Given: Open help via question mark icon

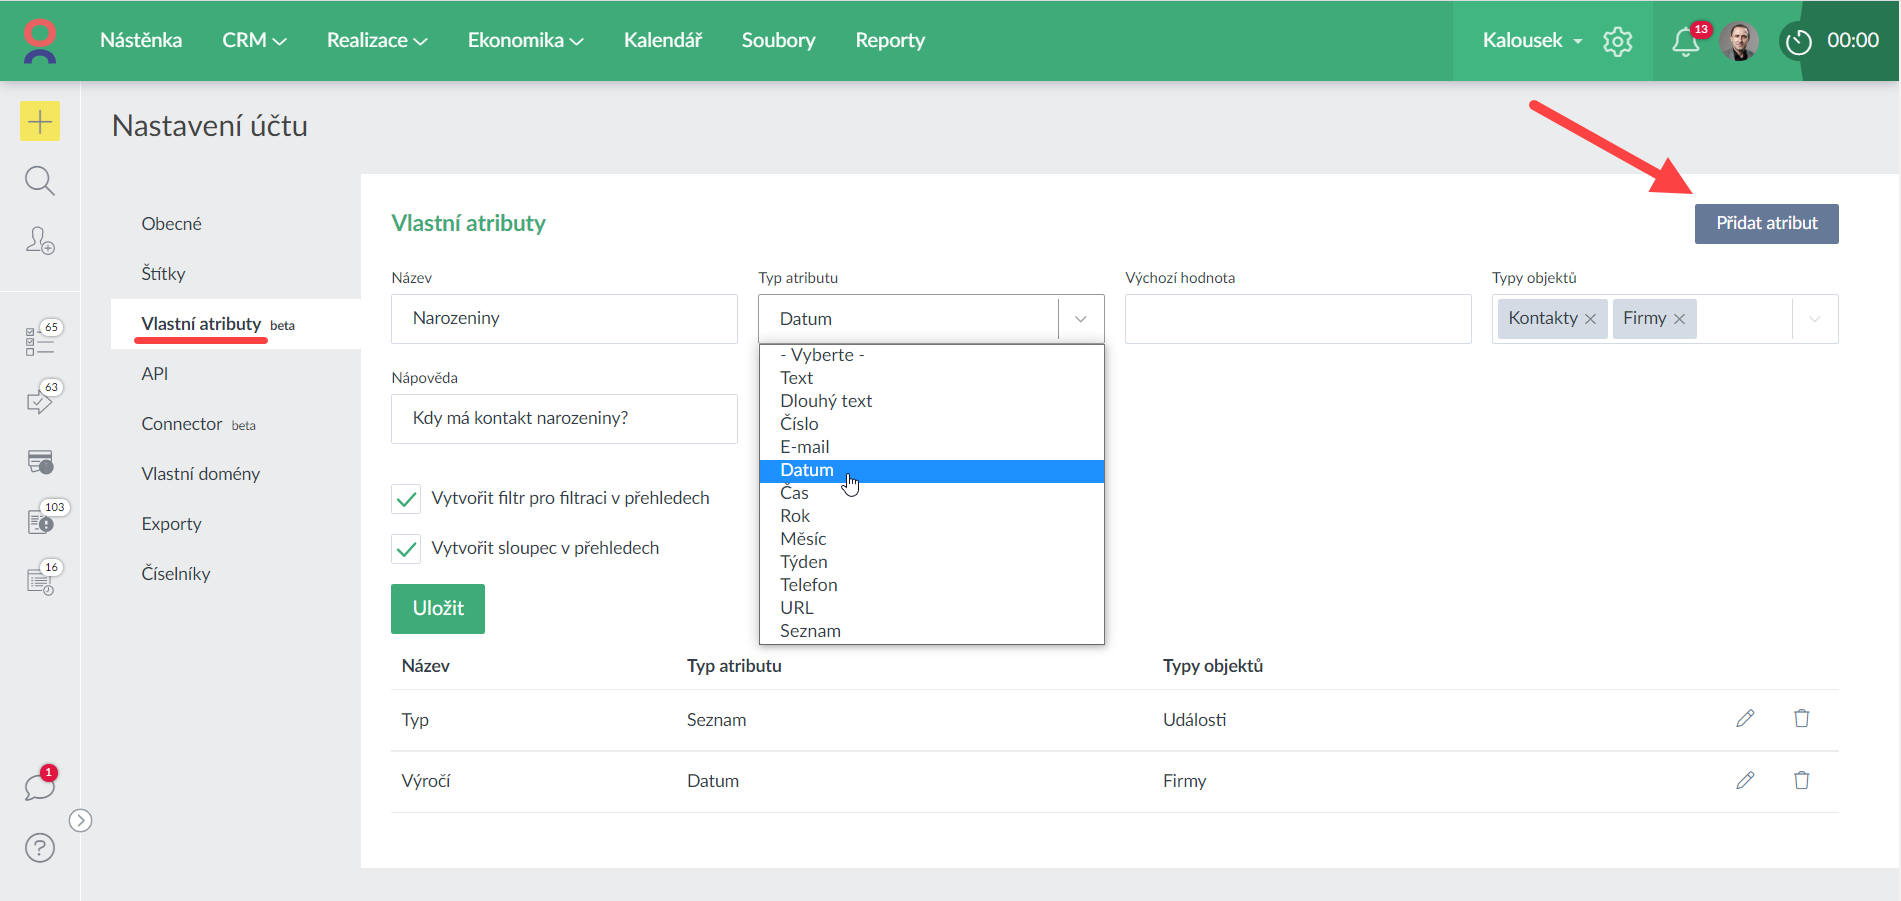Looking at the screenshot, I should tap(40, 848).
